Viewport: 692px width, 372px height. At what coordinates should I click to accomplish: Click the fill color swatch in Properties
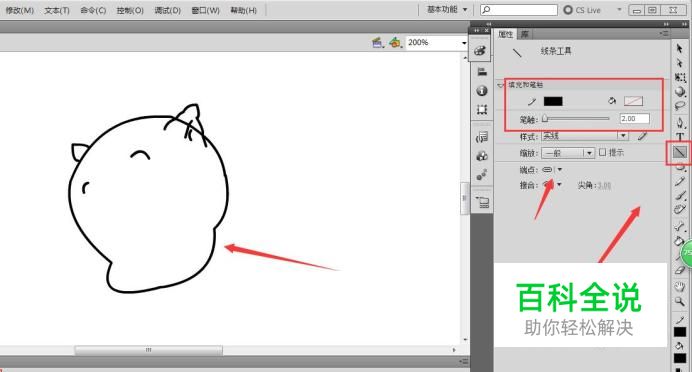tap(633, 101)
